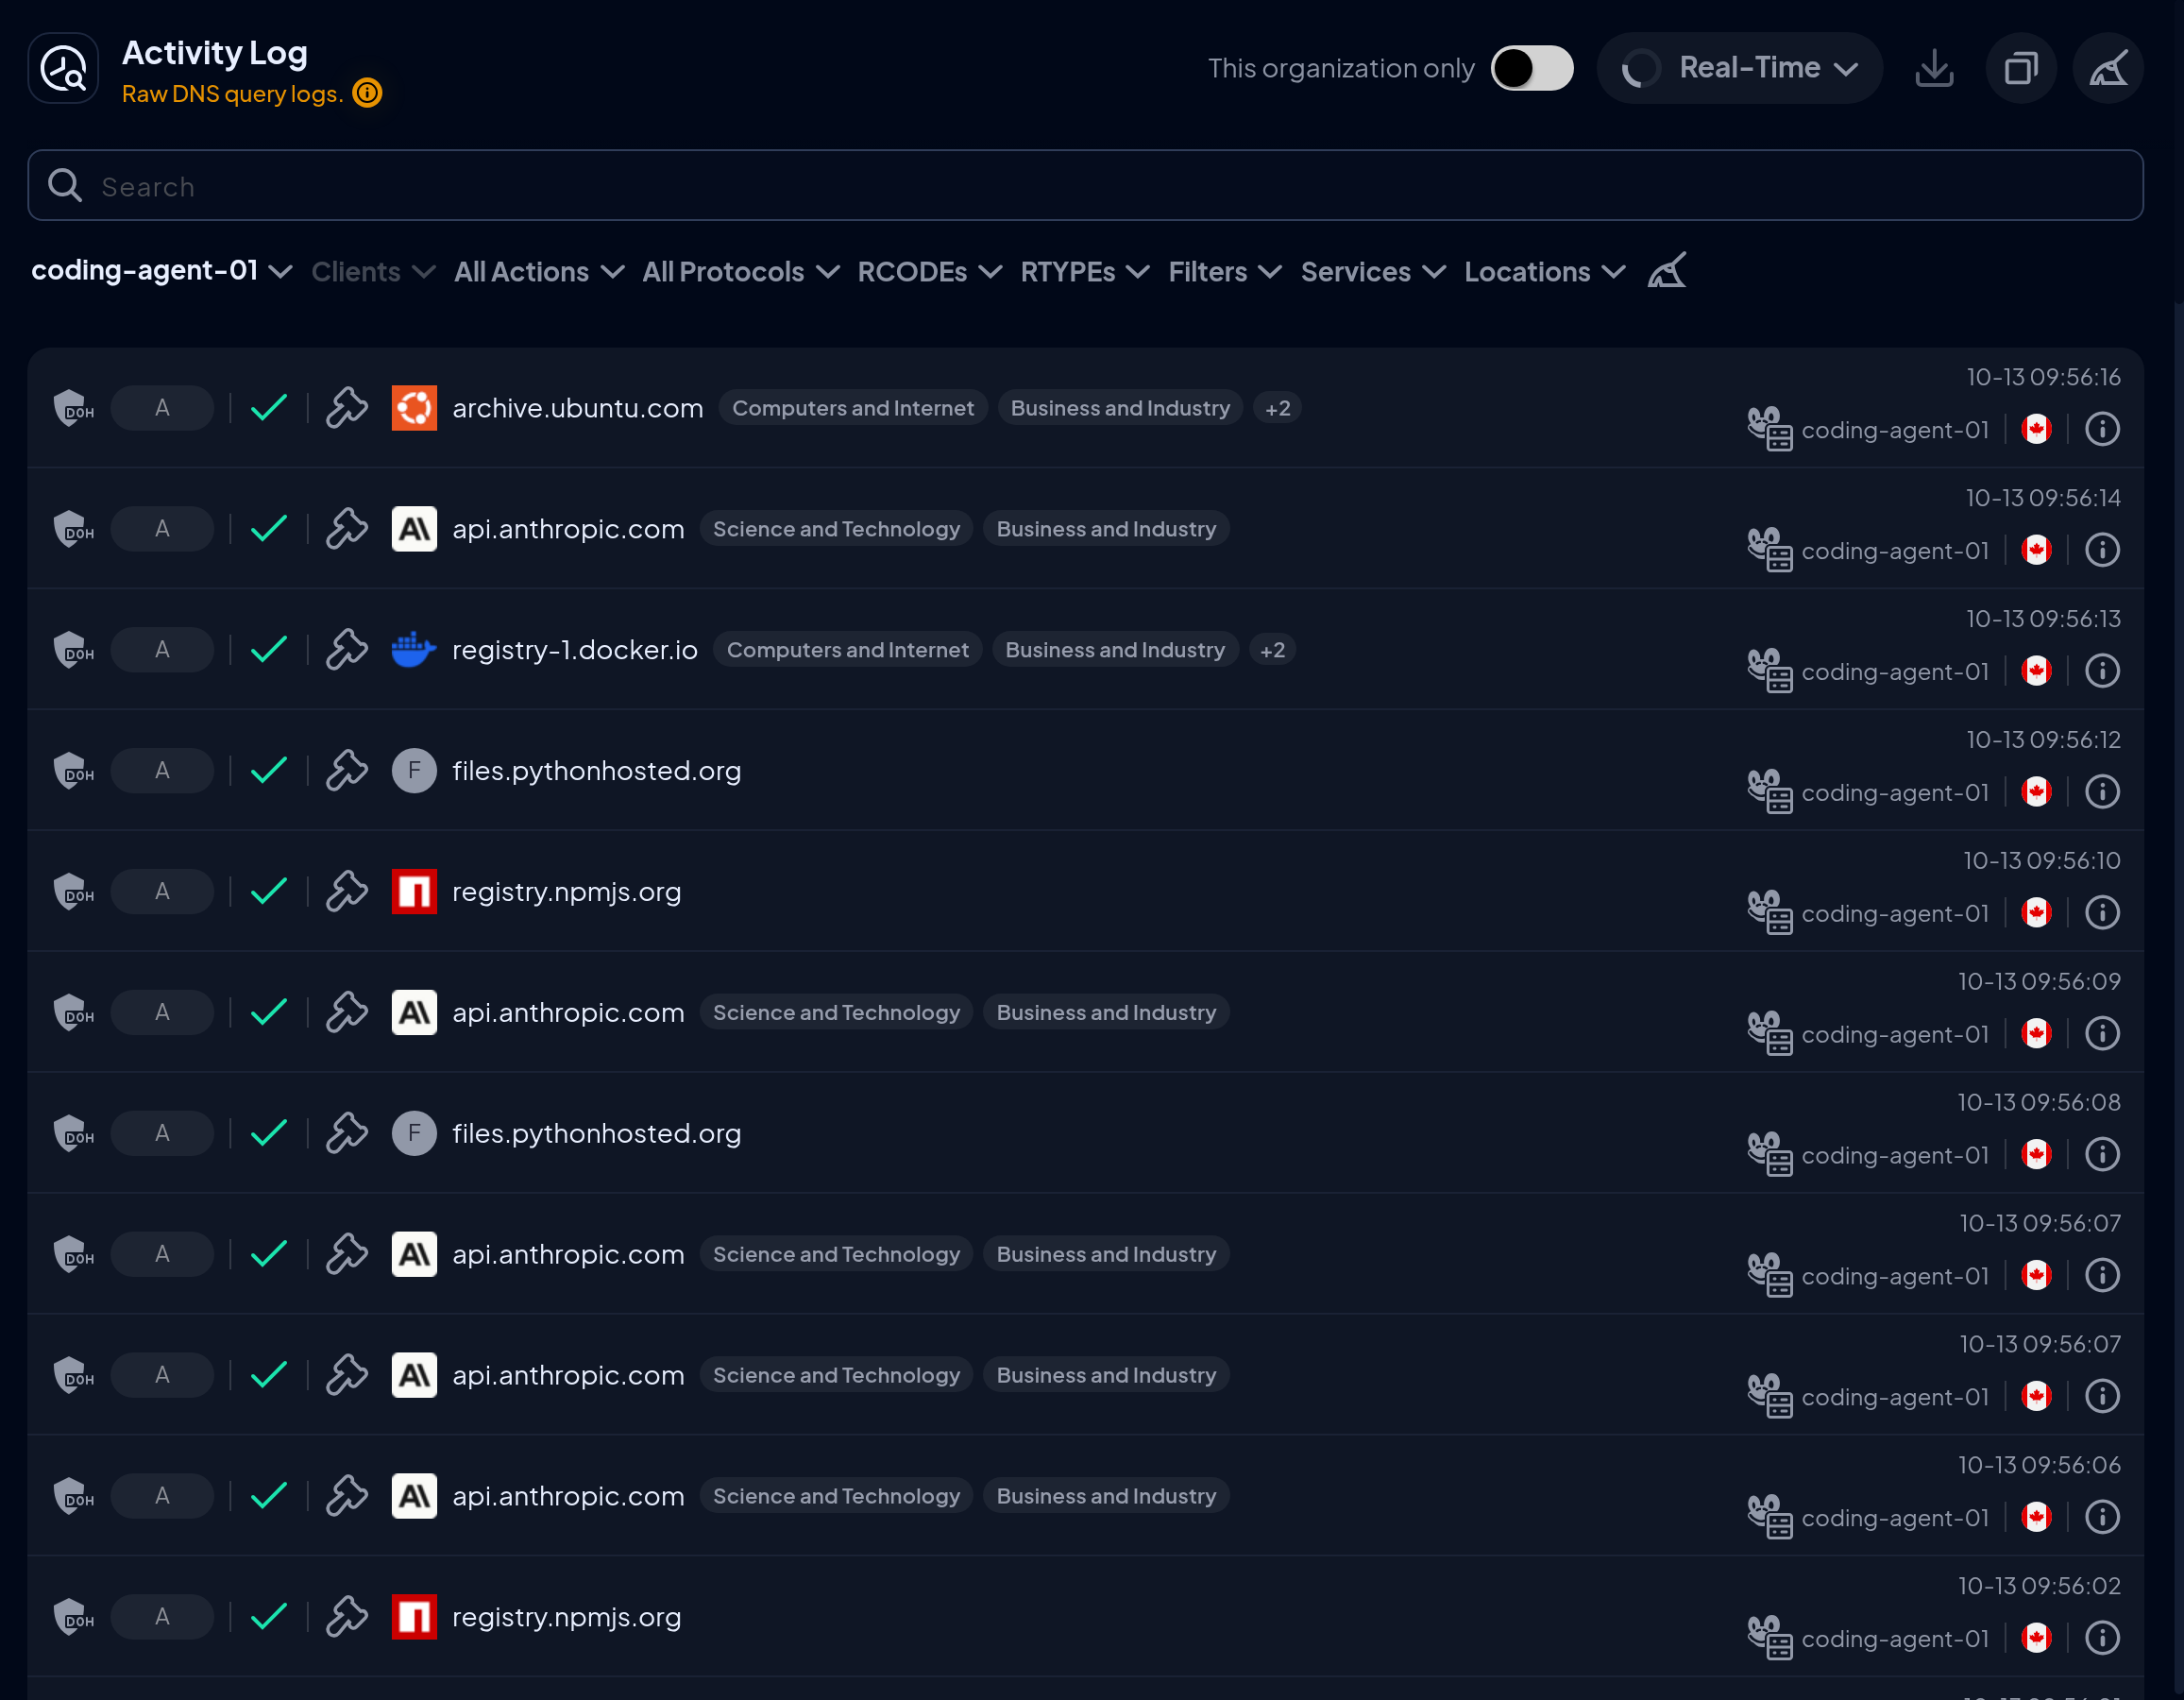Click the Ubuntu logo icon

[x=414, y=408]
